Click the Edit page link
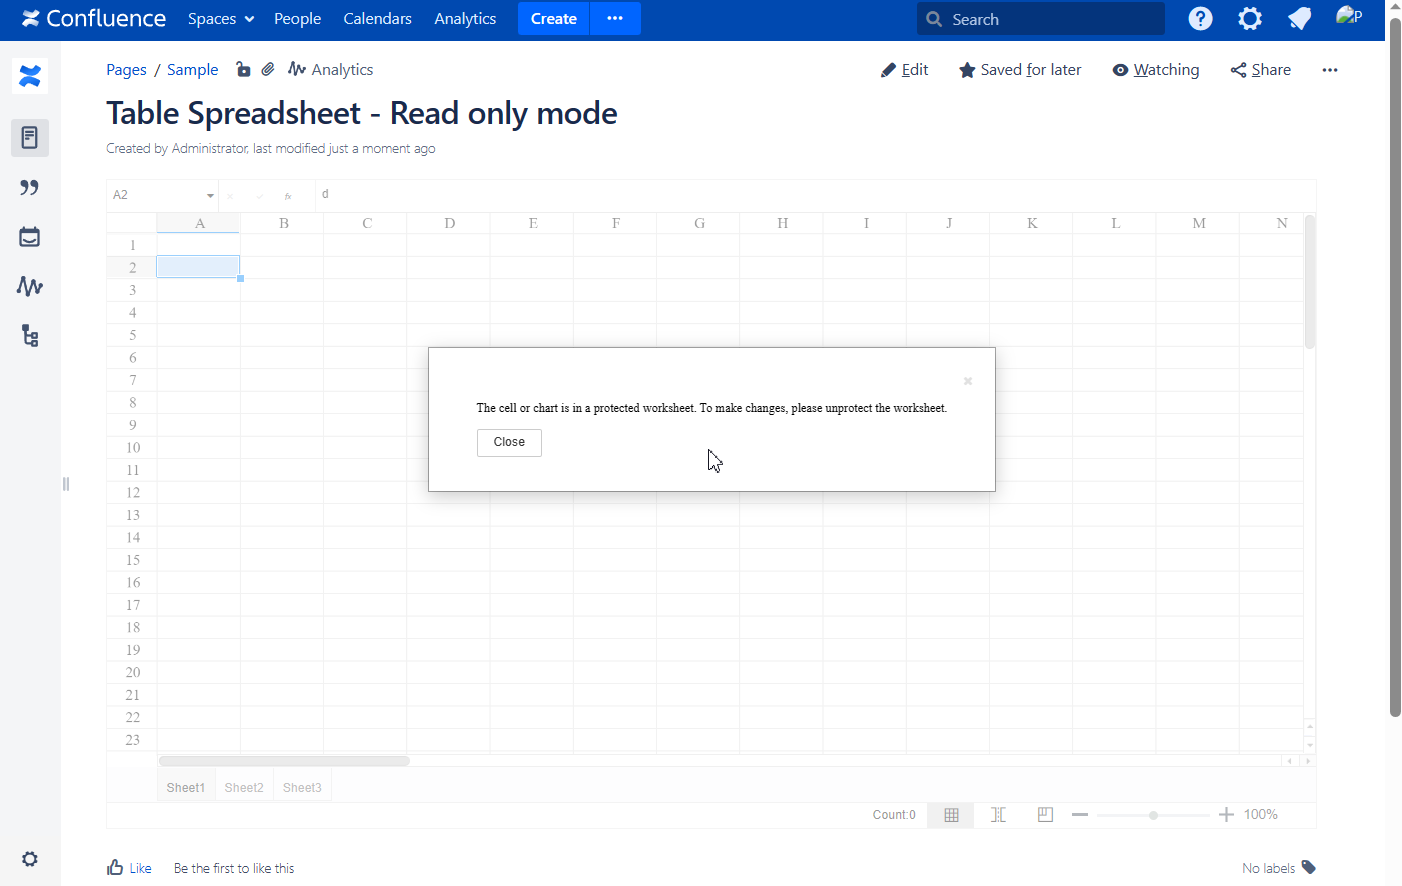 [905, 70]
